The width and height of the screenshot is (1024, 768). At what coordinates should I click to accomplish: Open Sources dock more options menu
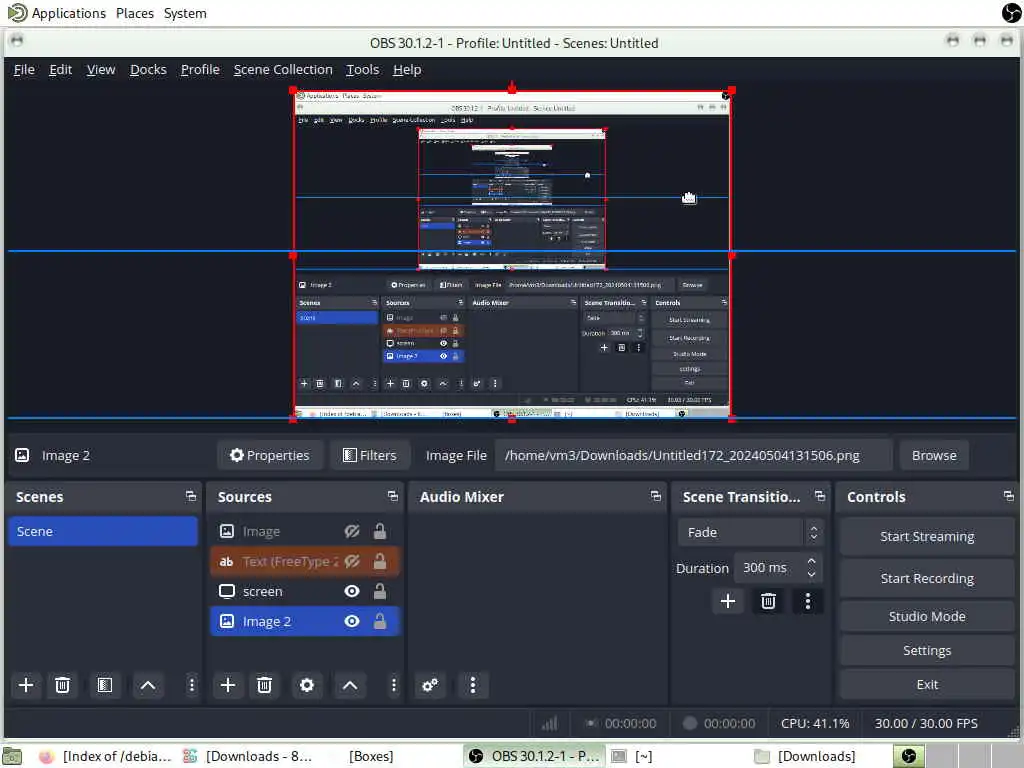click(x=393, y=685)
